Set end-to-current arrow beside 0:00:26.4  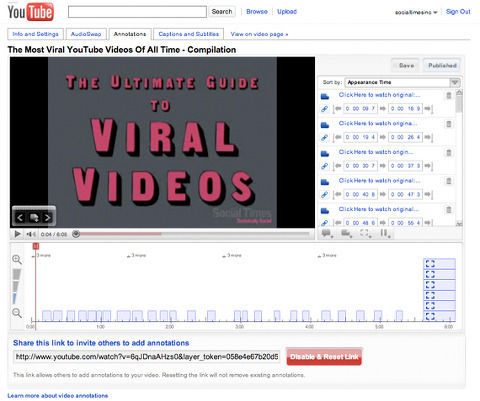(428, 137)
